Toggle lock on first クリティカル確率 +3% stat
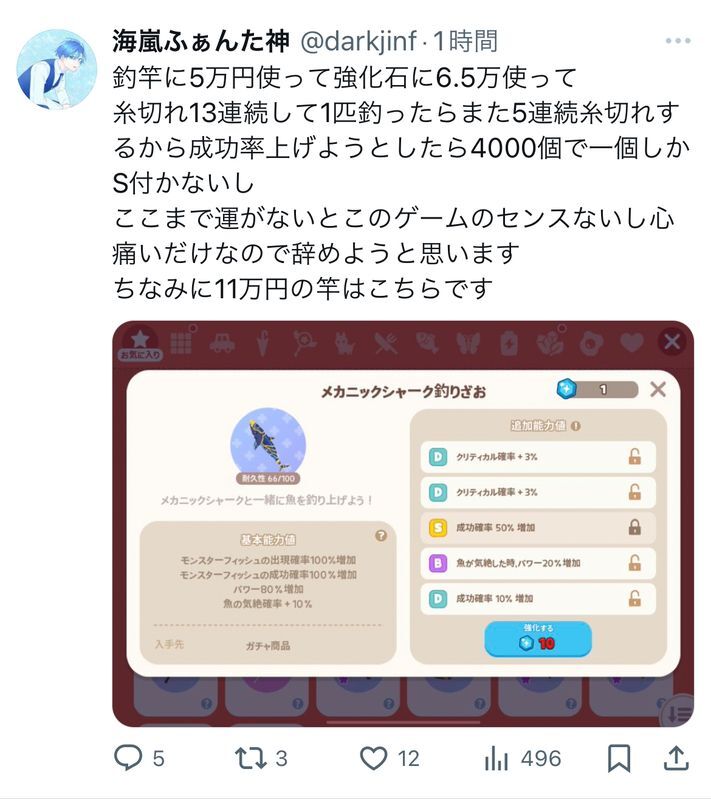The height and width of the screenshot is (800, 711). tap(634, 456)
